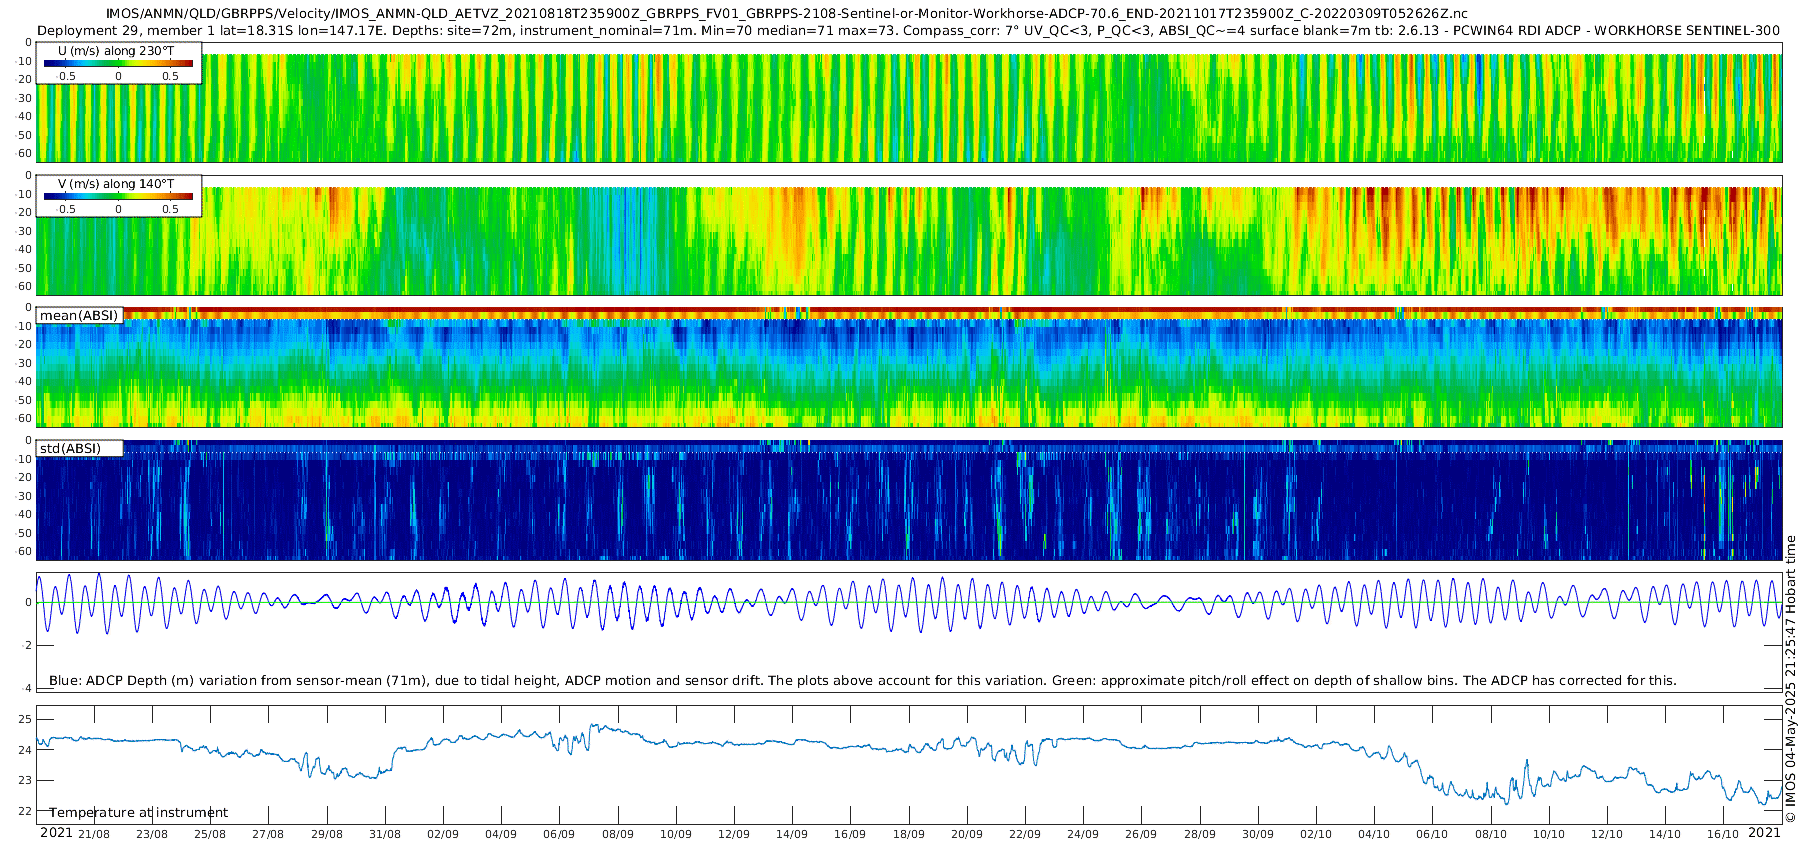Click the 20/09 date tick label
The height and width of the screenshot is (850, 1800).
967,834
